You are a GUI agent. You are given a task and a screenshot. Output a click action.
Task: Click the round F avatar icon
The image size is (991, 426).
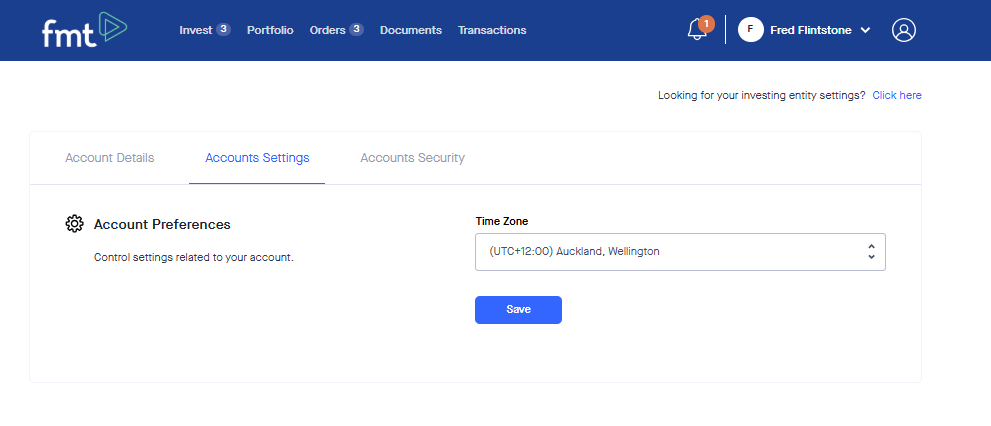point(750,30)
